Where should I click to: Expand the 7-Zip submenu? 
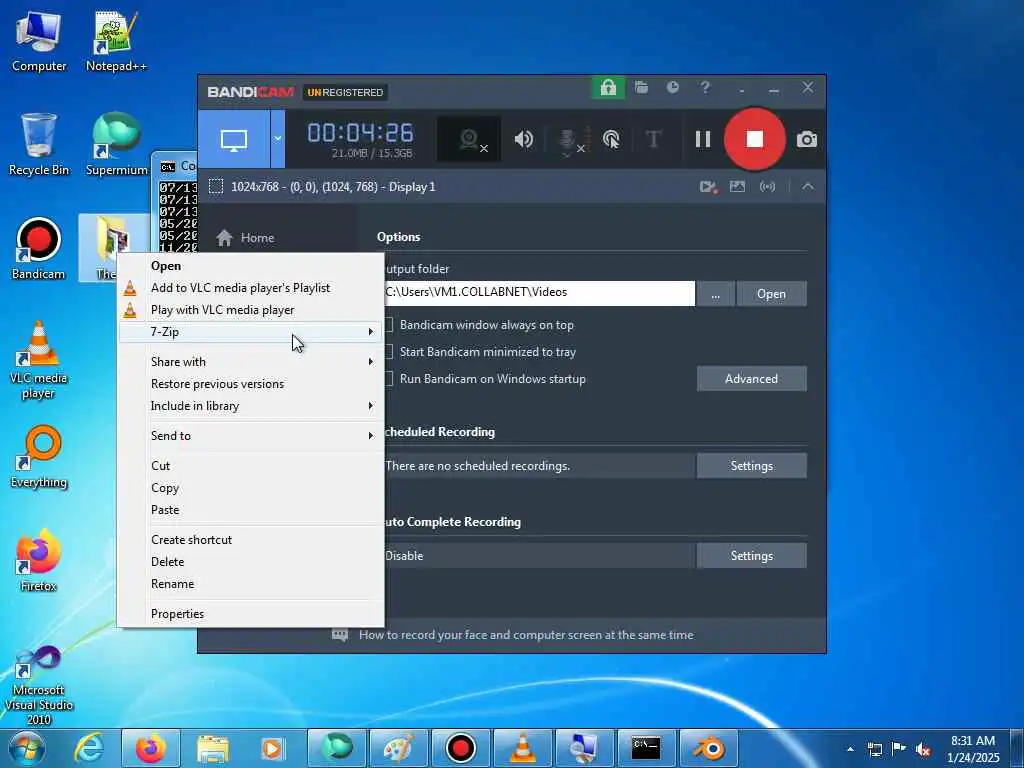tap(251, 332)
